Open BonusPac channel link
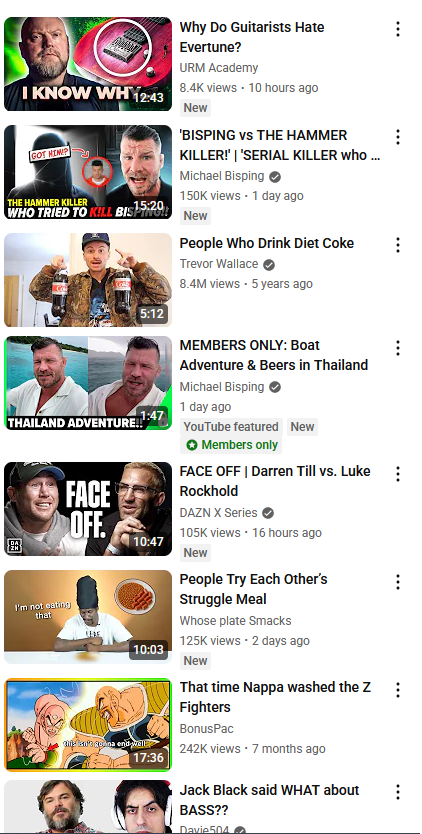 (206, 729)
